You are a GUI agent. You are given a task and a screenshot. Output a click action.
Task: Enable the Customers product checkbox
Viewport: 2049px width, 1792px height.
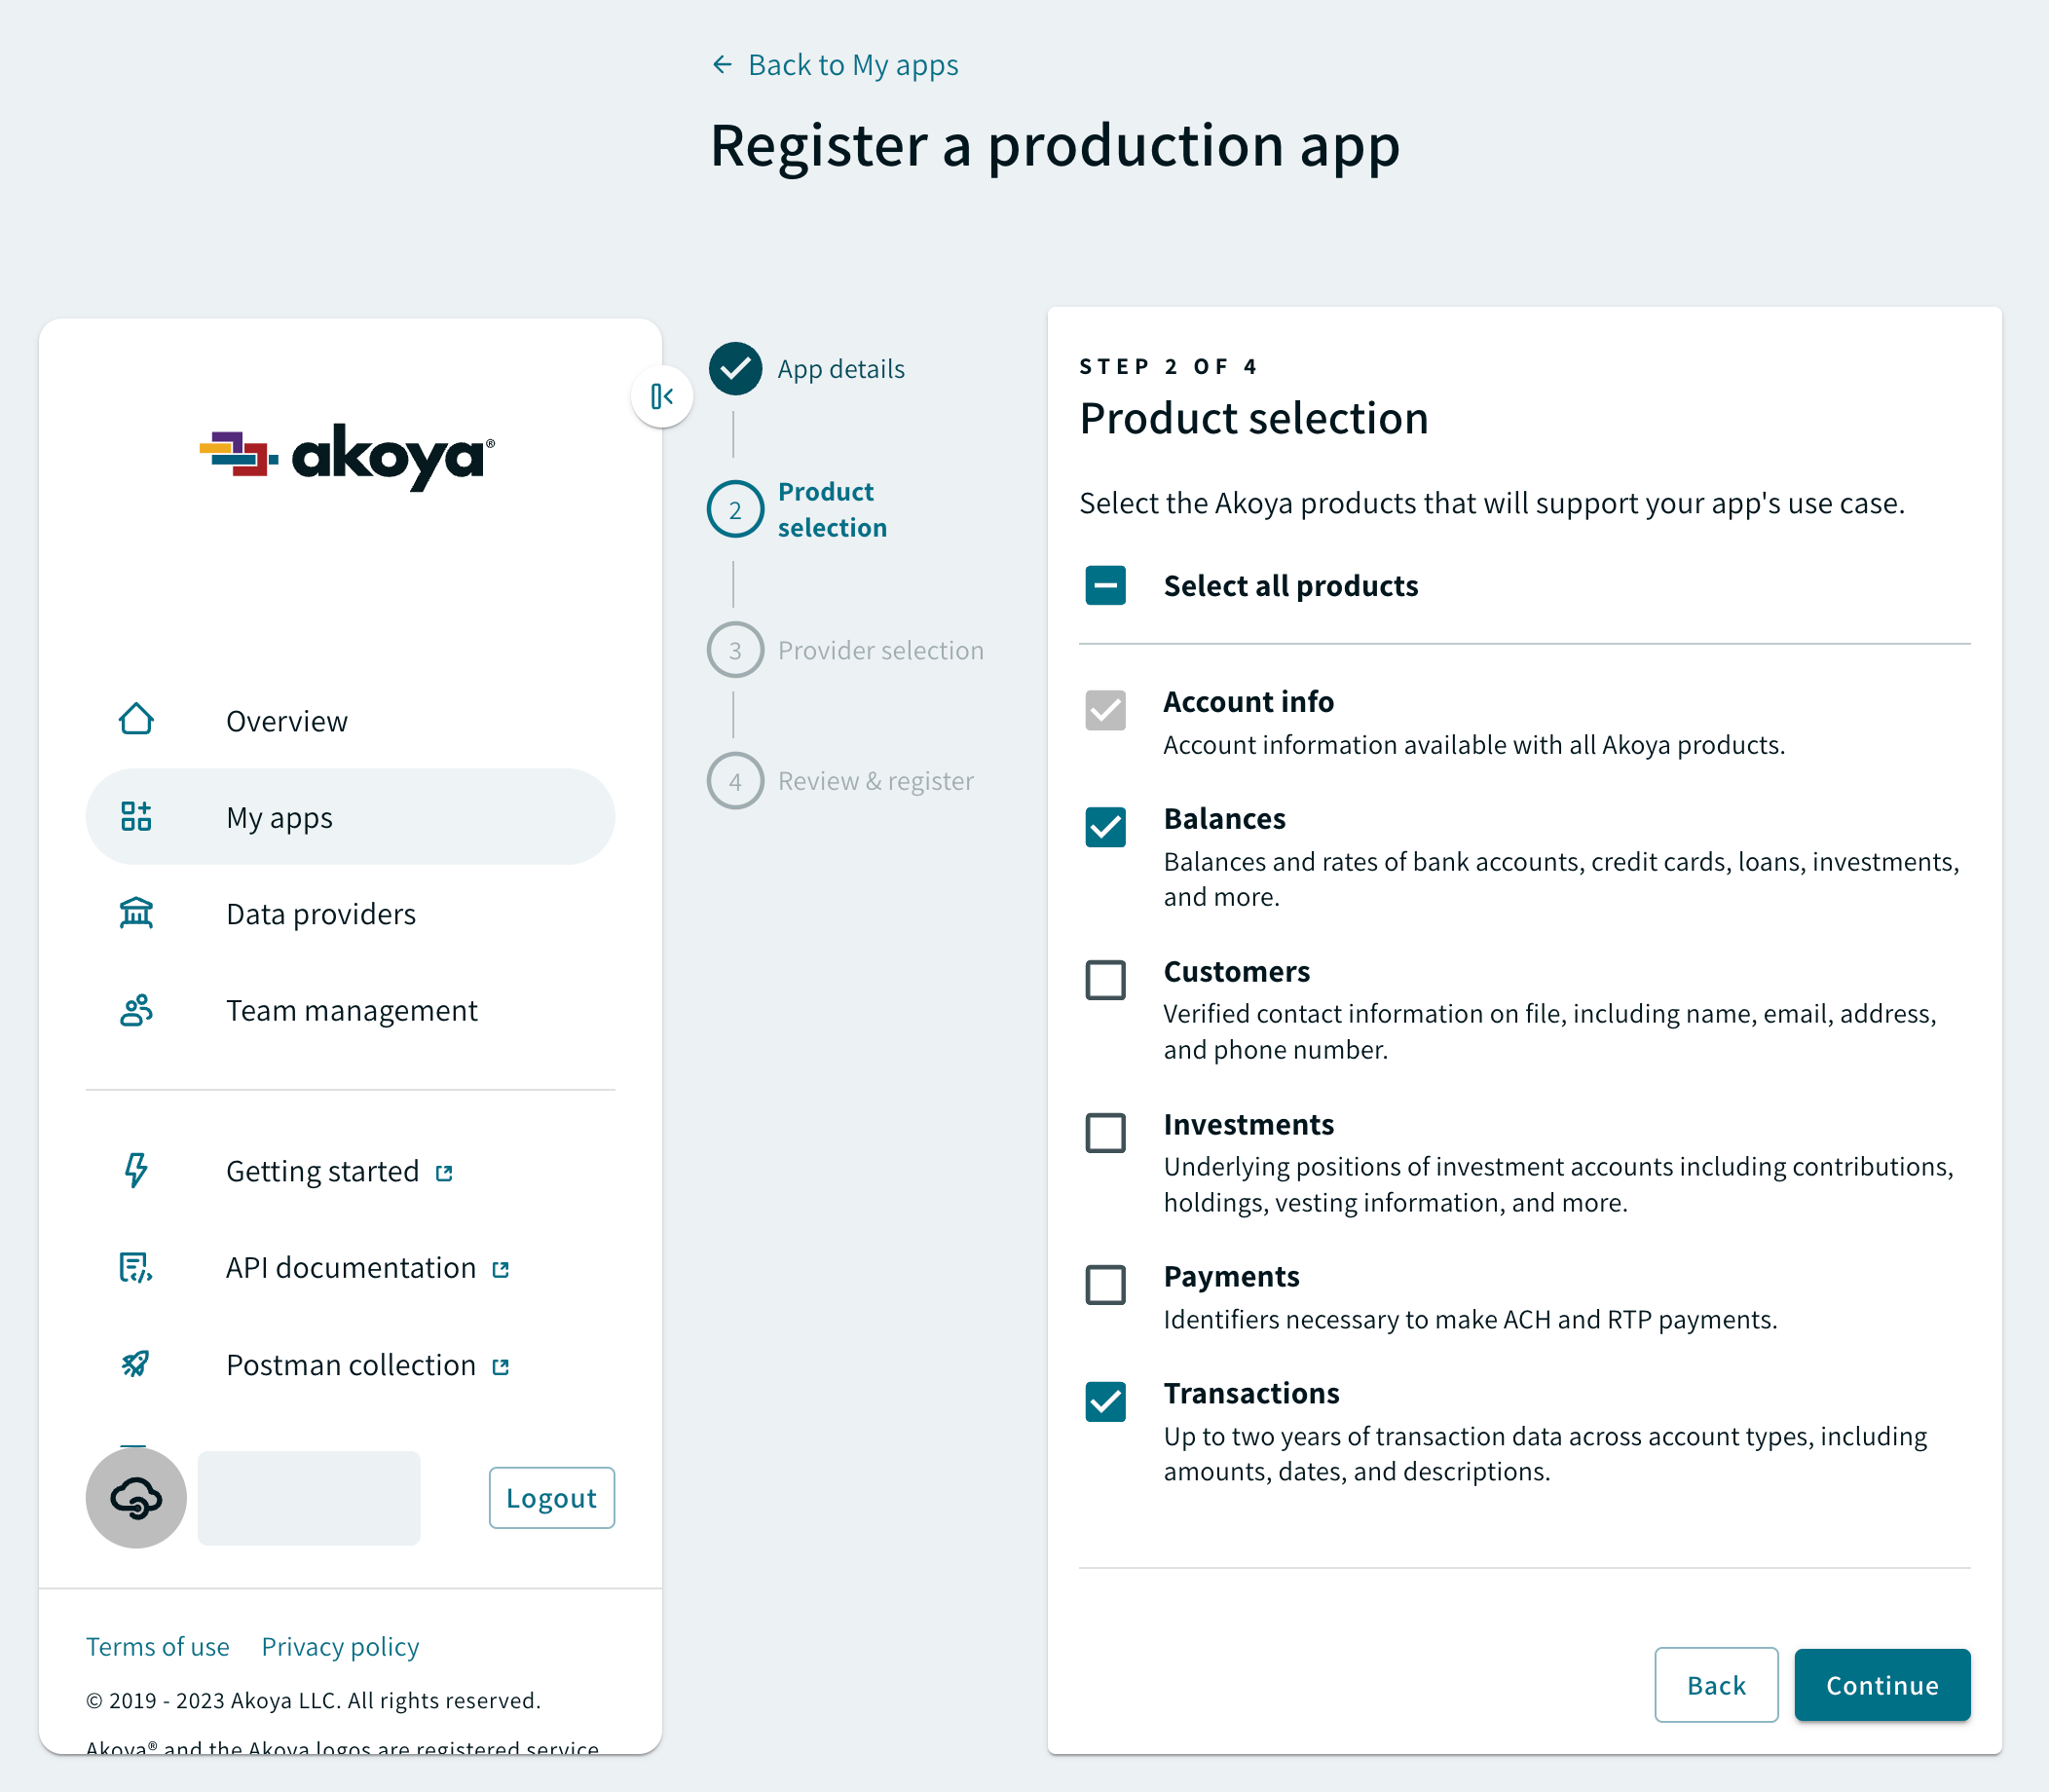click(1105, 980)
